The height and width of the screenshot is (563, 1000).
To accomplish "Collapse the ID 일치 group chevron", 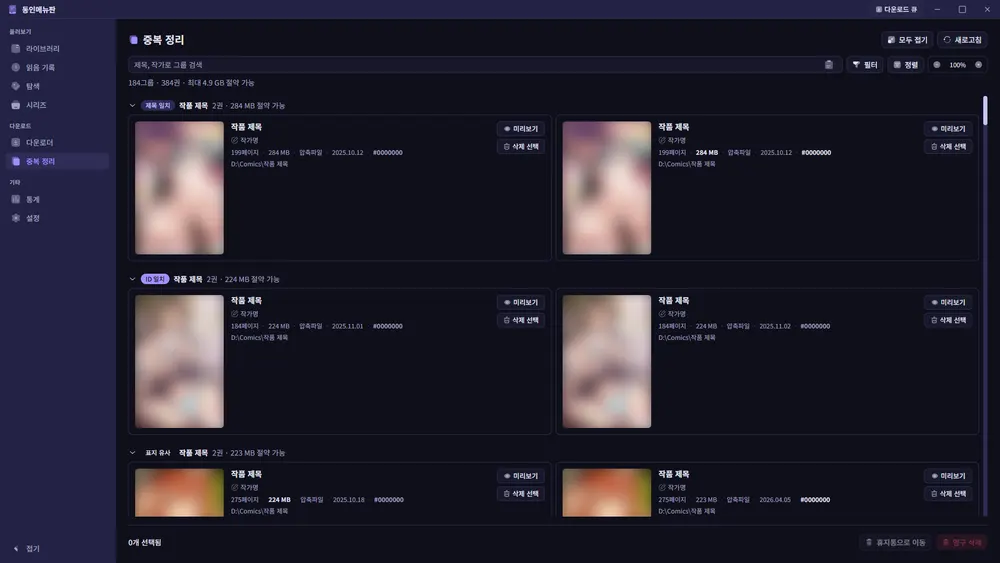I will (133, 279).
